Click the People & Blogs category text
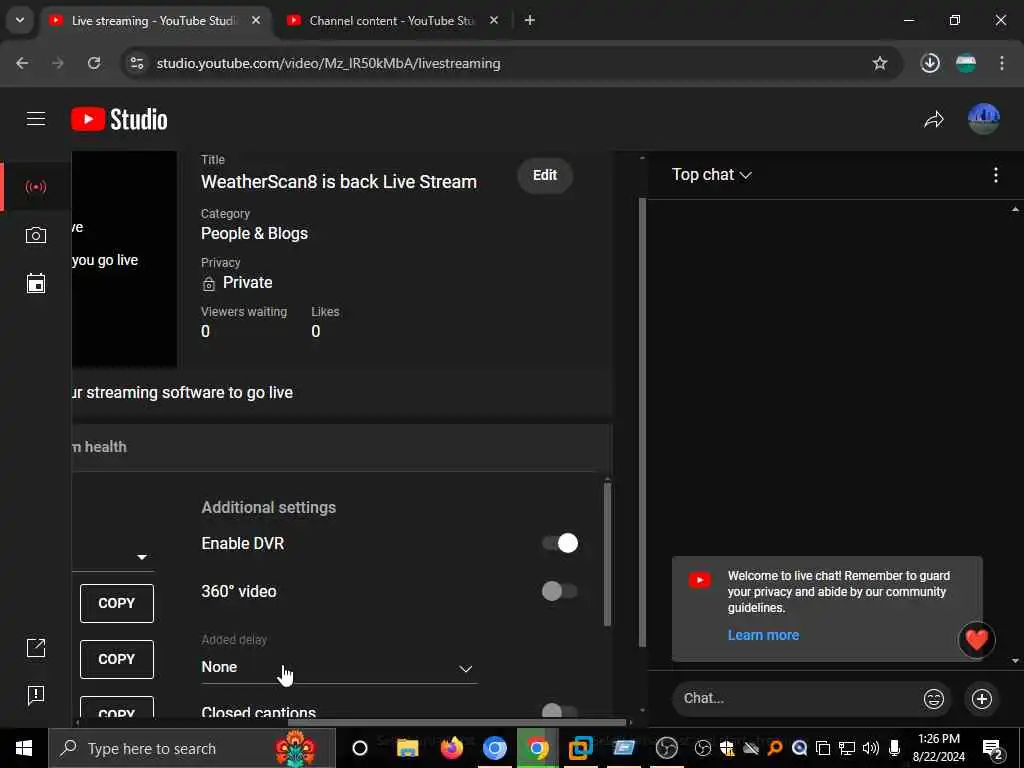Viewport: 1024px width, 768px height. pos(255,234)
